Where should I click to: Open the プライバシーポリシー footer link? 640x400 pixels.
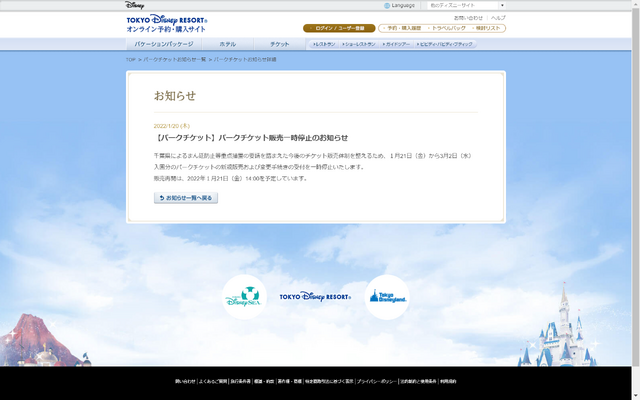pos(376,382)
